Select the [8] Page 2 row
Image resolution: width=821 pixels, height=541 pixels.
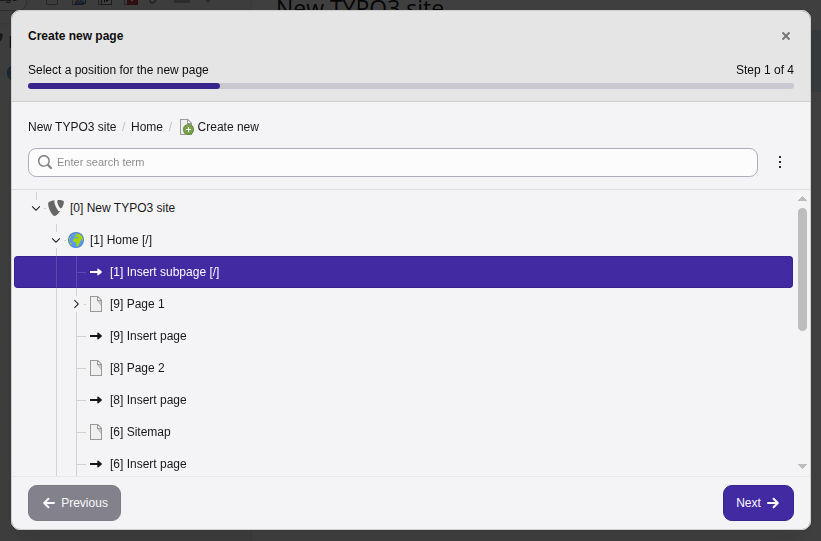403,368
